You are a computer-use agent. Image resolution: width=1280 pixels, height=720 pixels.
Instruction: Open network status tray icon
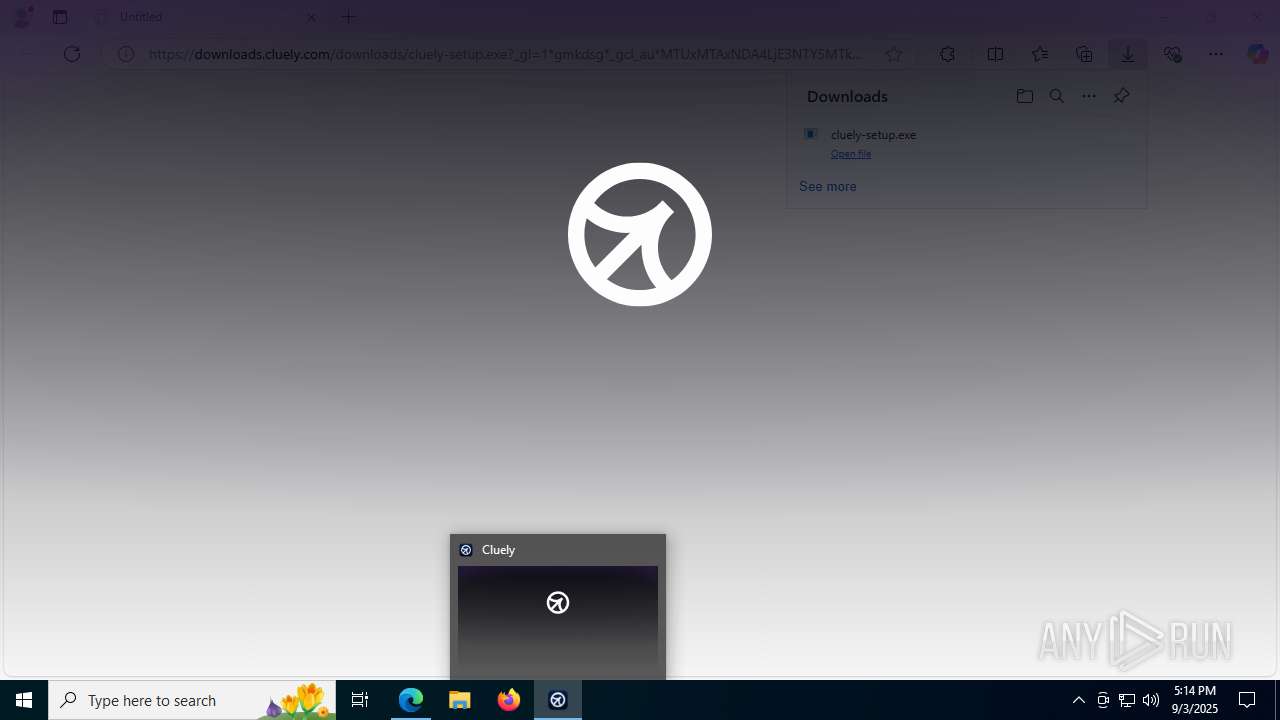[1127, 700]
